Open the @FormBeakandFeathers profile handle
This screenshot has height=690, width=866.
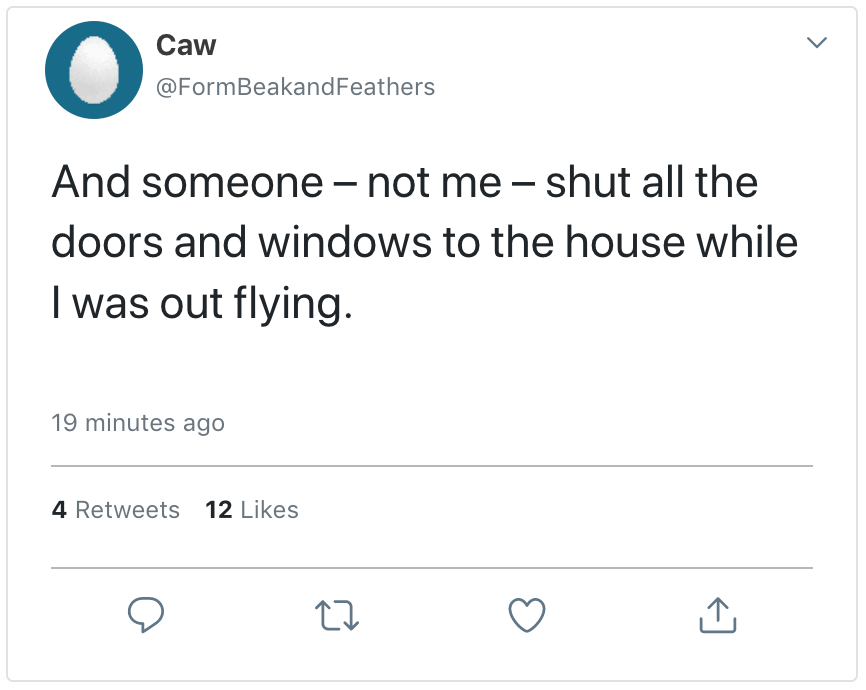click(295, 87)
